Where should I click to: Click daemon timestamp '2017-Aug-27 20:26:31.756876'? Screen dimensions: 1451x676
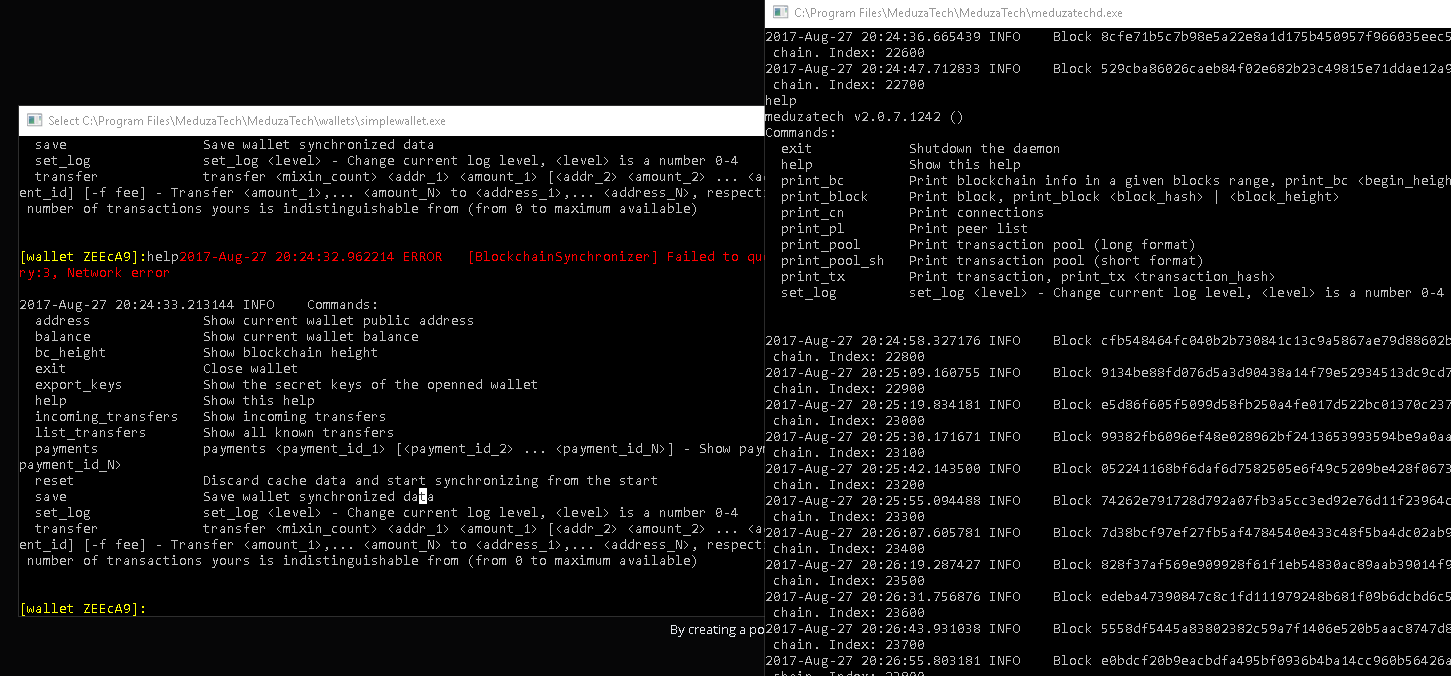pos(873,597)
